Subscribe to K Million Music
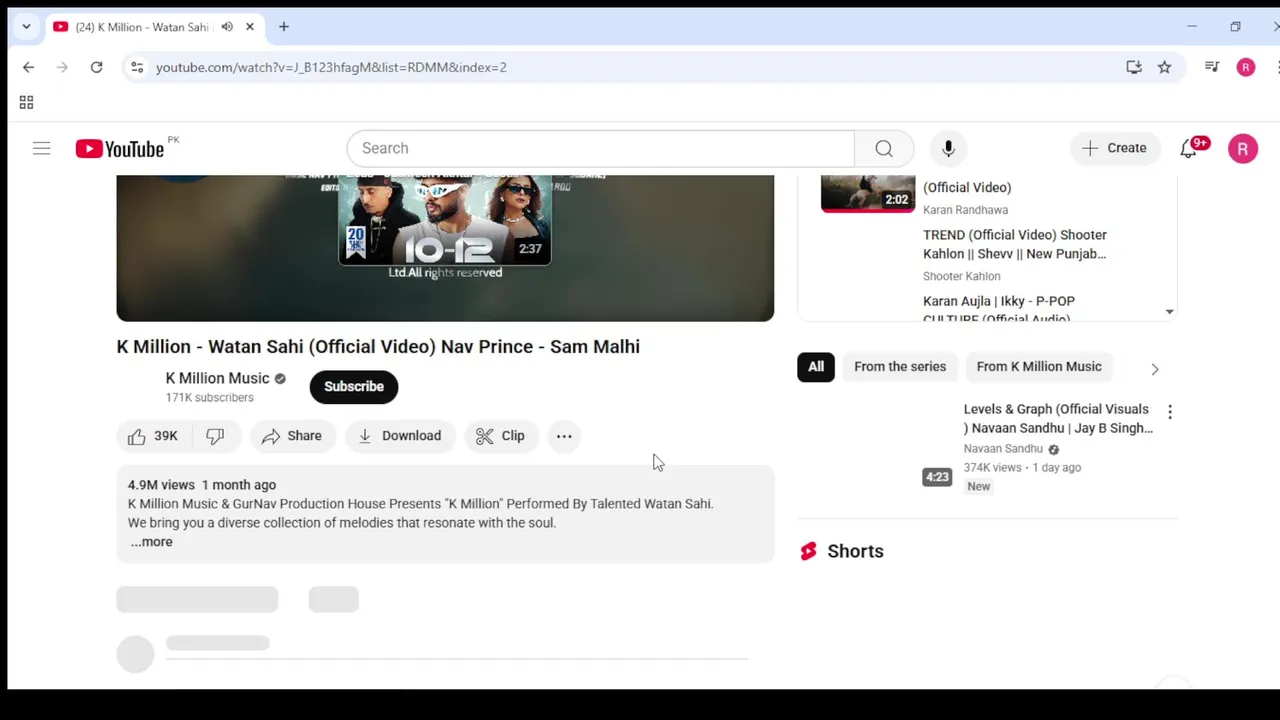The image size is (1280, 720). coord(354,387)
